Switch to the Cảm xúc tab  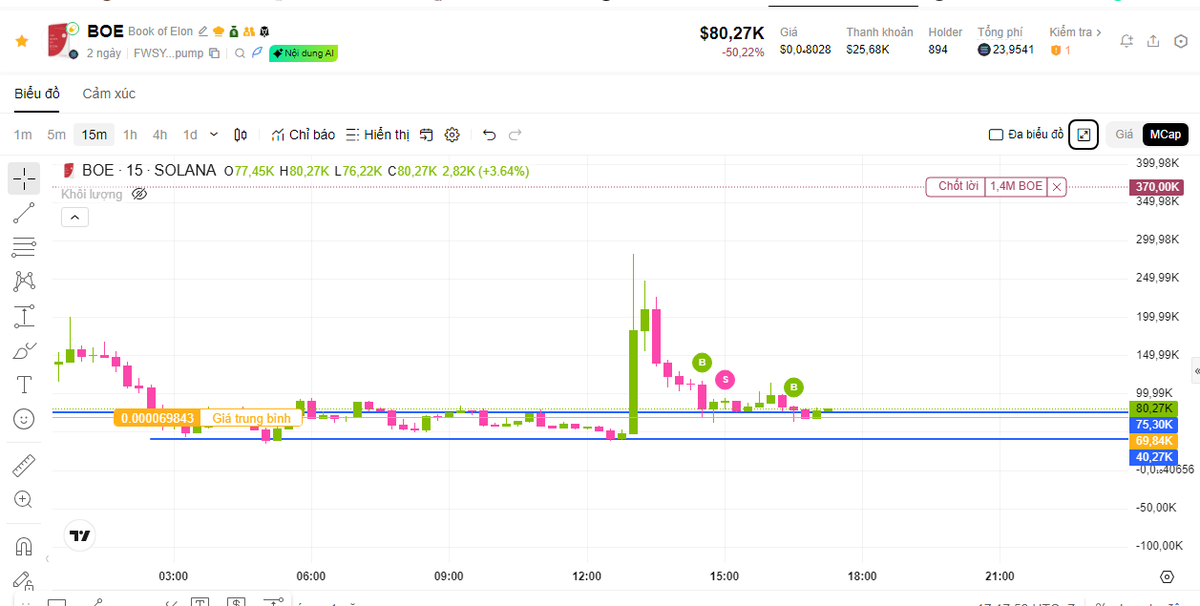109,94
